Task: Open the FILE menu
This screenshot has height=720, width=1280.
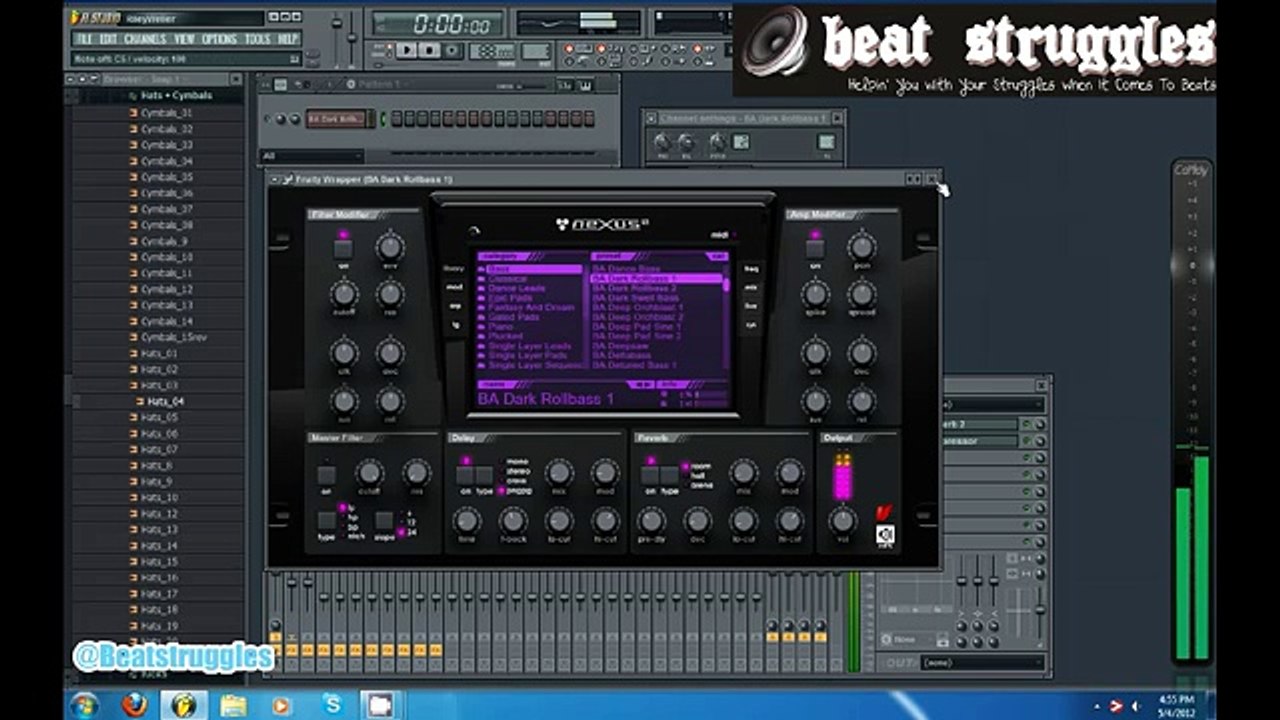Action: 85,39
